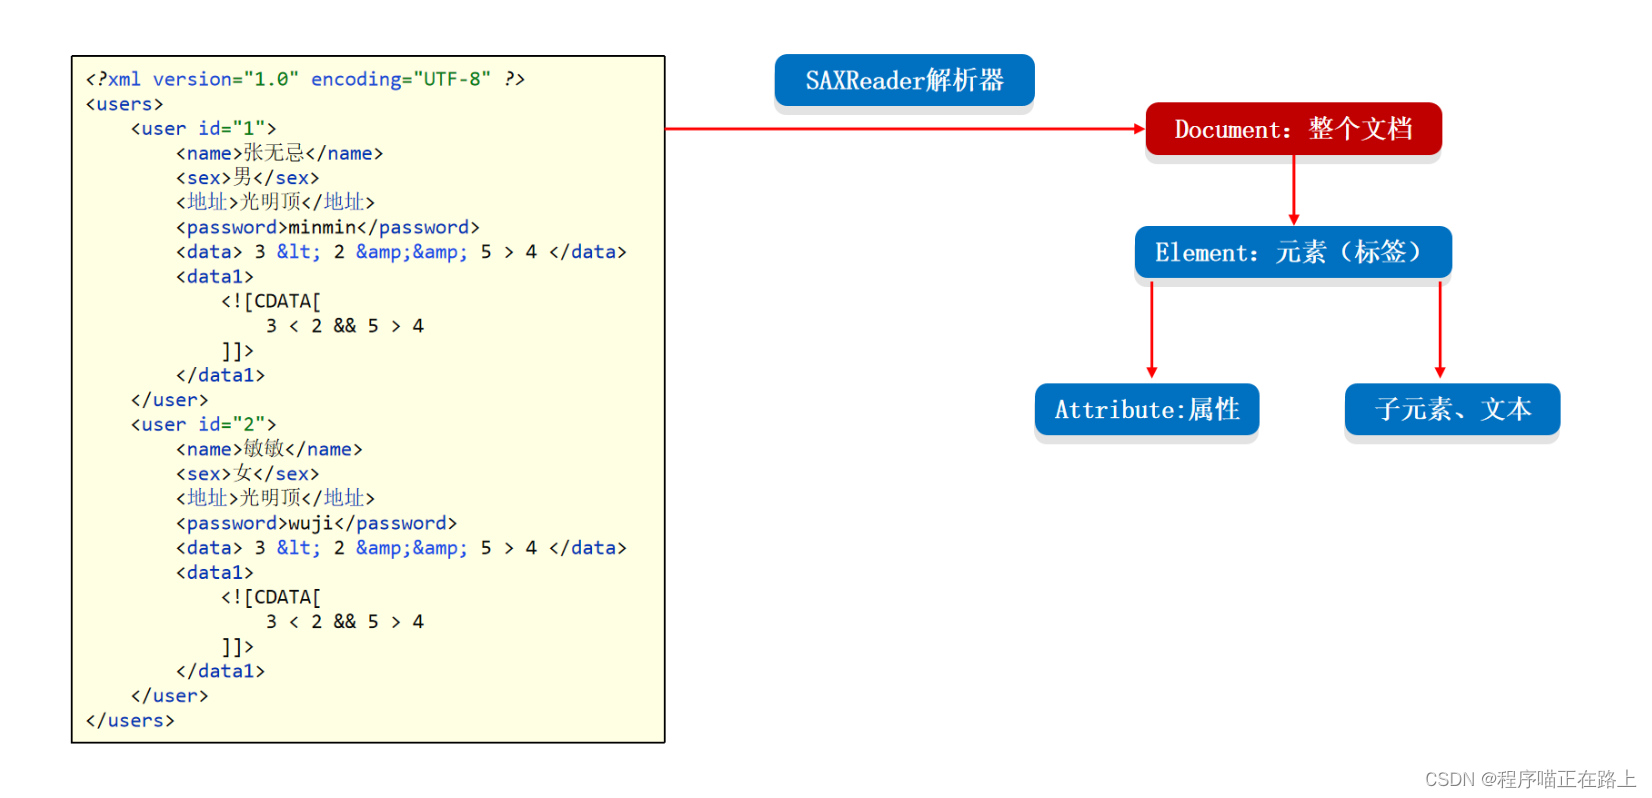
Task: Click the password line containing minmin
Action: coord(327,227)
